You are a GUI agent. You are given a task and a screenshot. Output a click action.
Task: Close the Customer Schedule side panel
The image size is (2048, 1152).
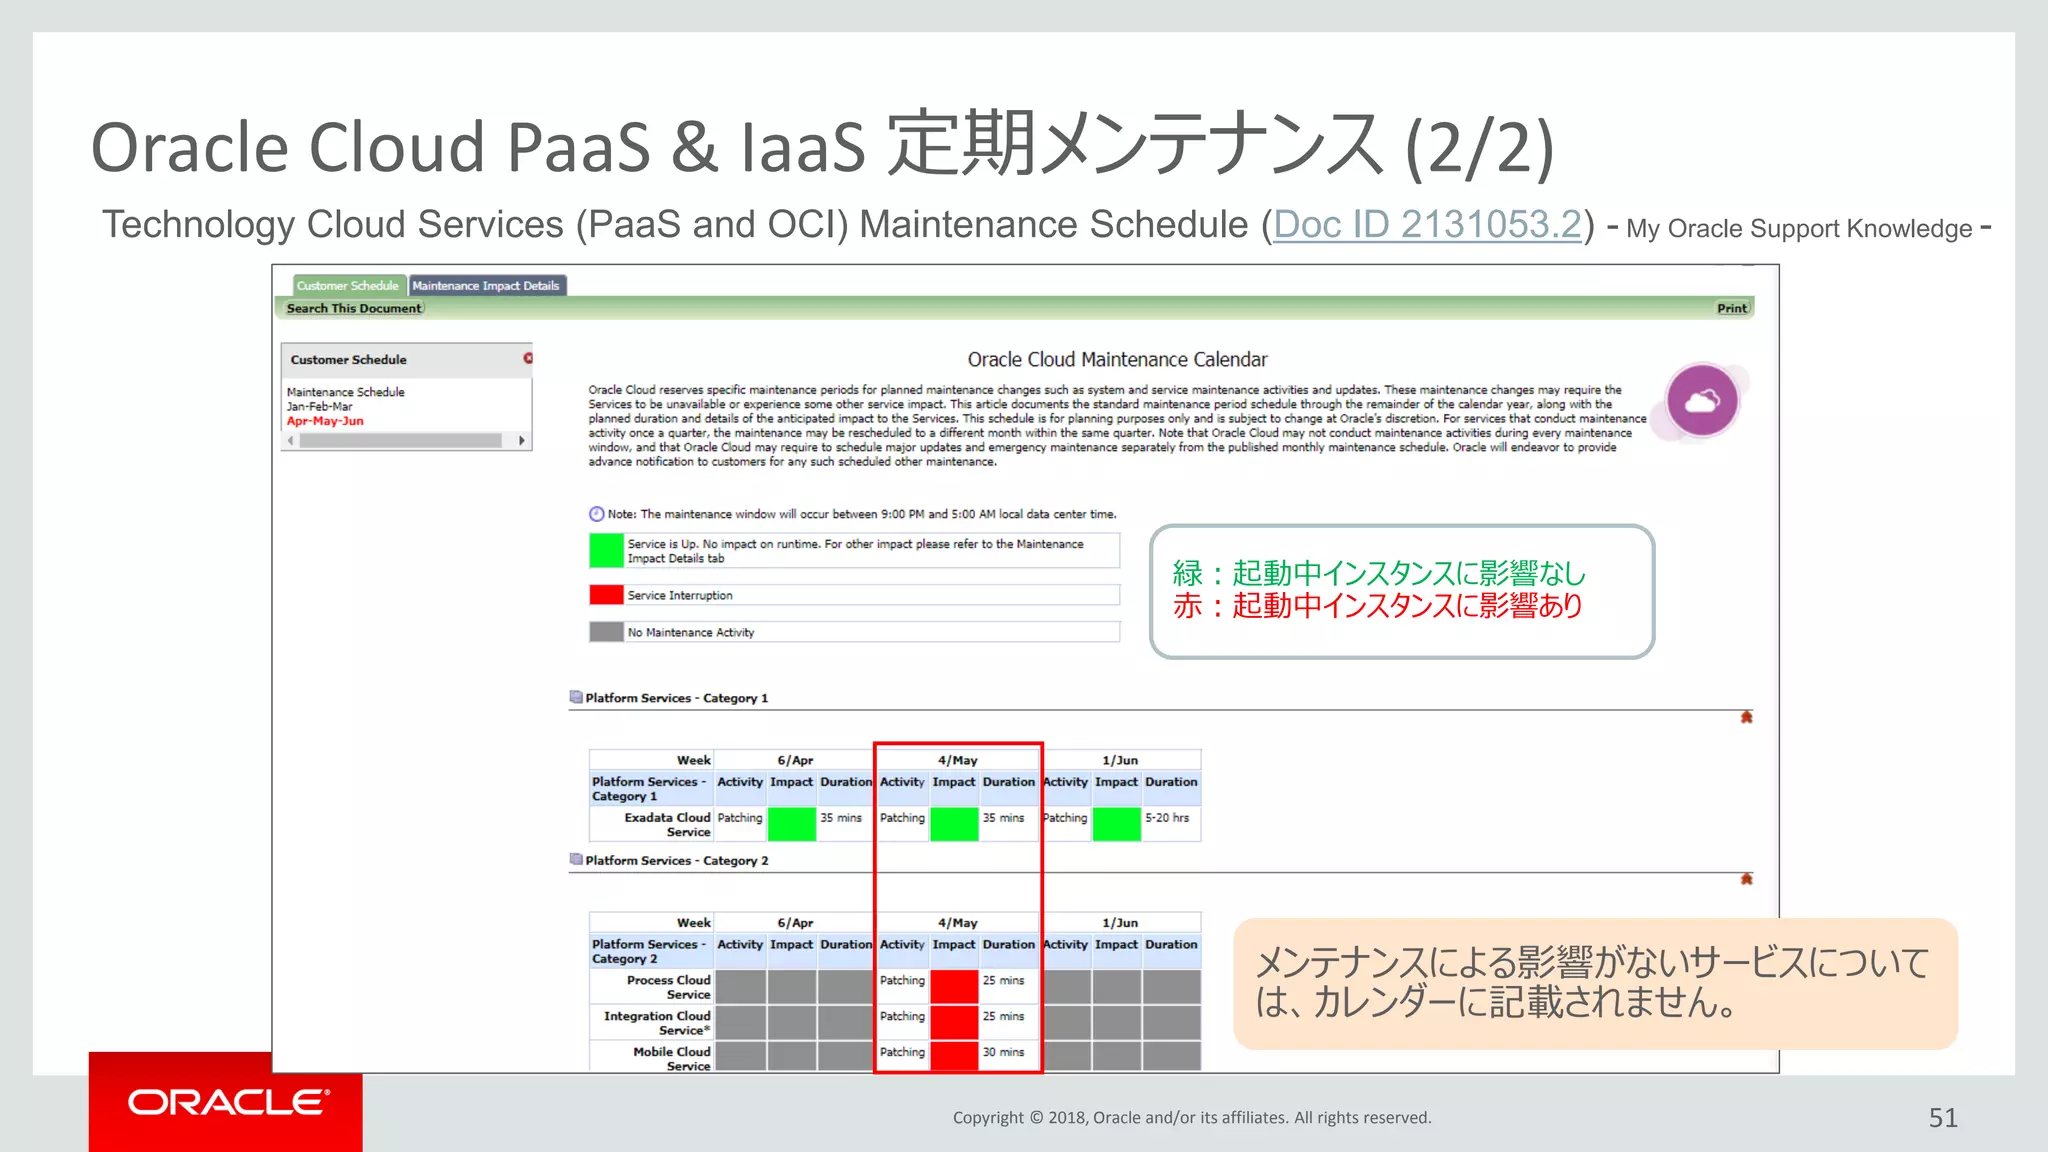click(528, 358)
